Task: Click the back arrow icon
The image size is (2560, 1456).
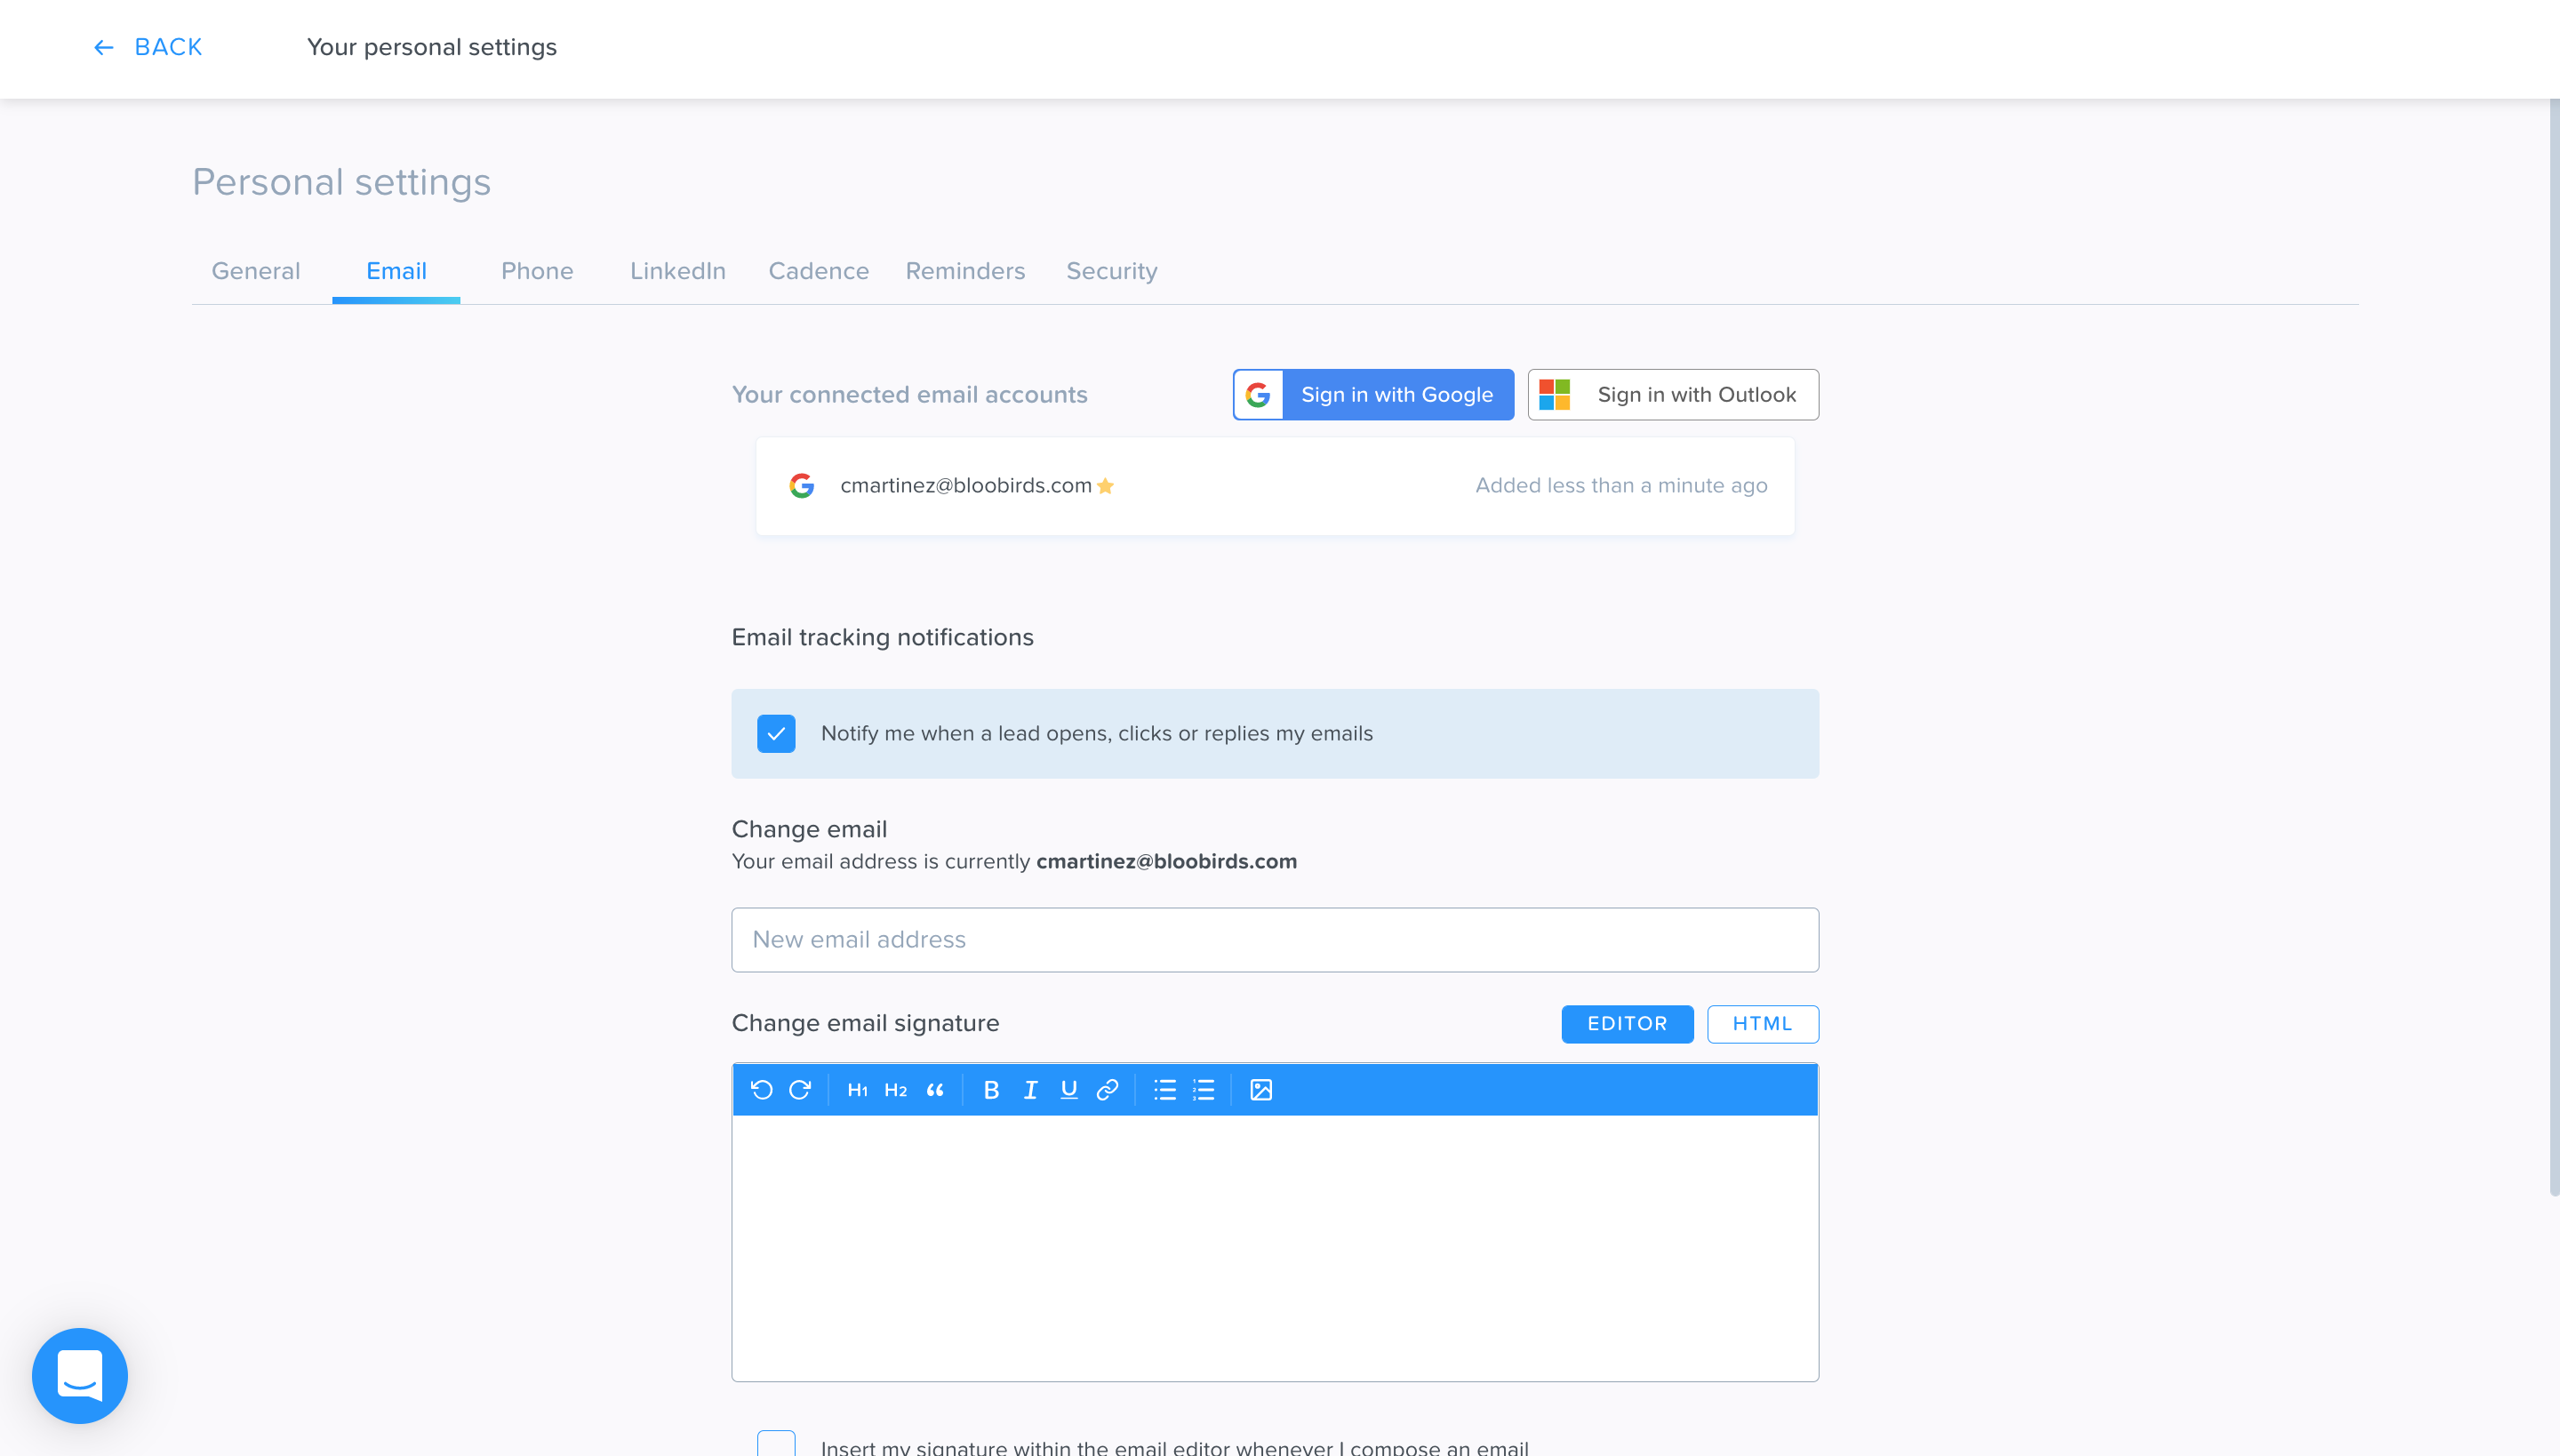Action: click(x=104, y=47)
